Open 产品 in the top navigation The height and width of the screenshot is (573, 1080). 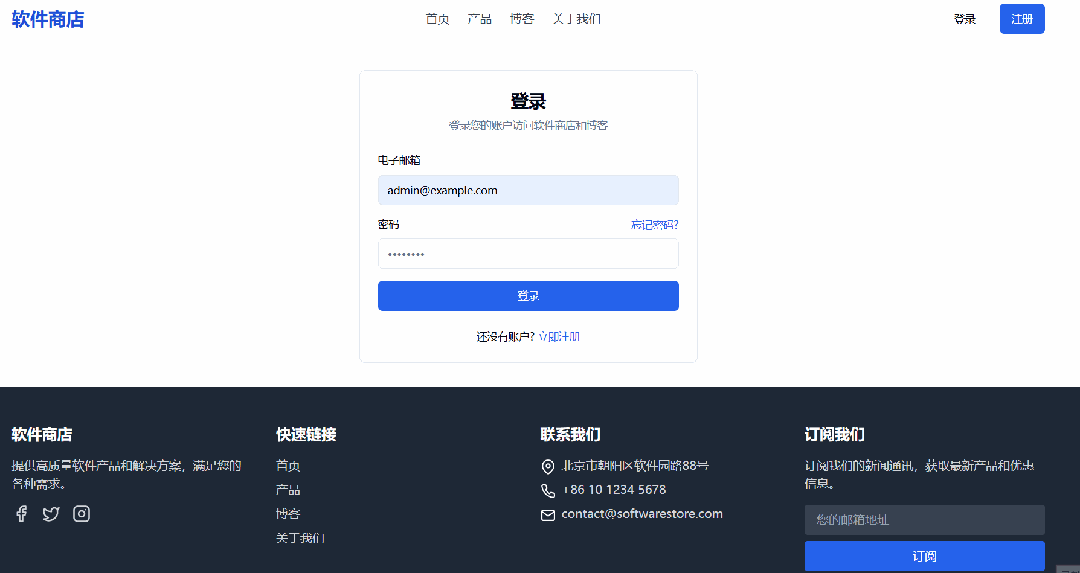tap(479, 19)
